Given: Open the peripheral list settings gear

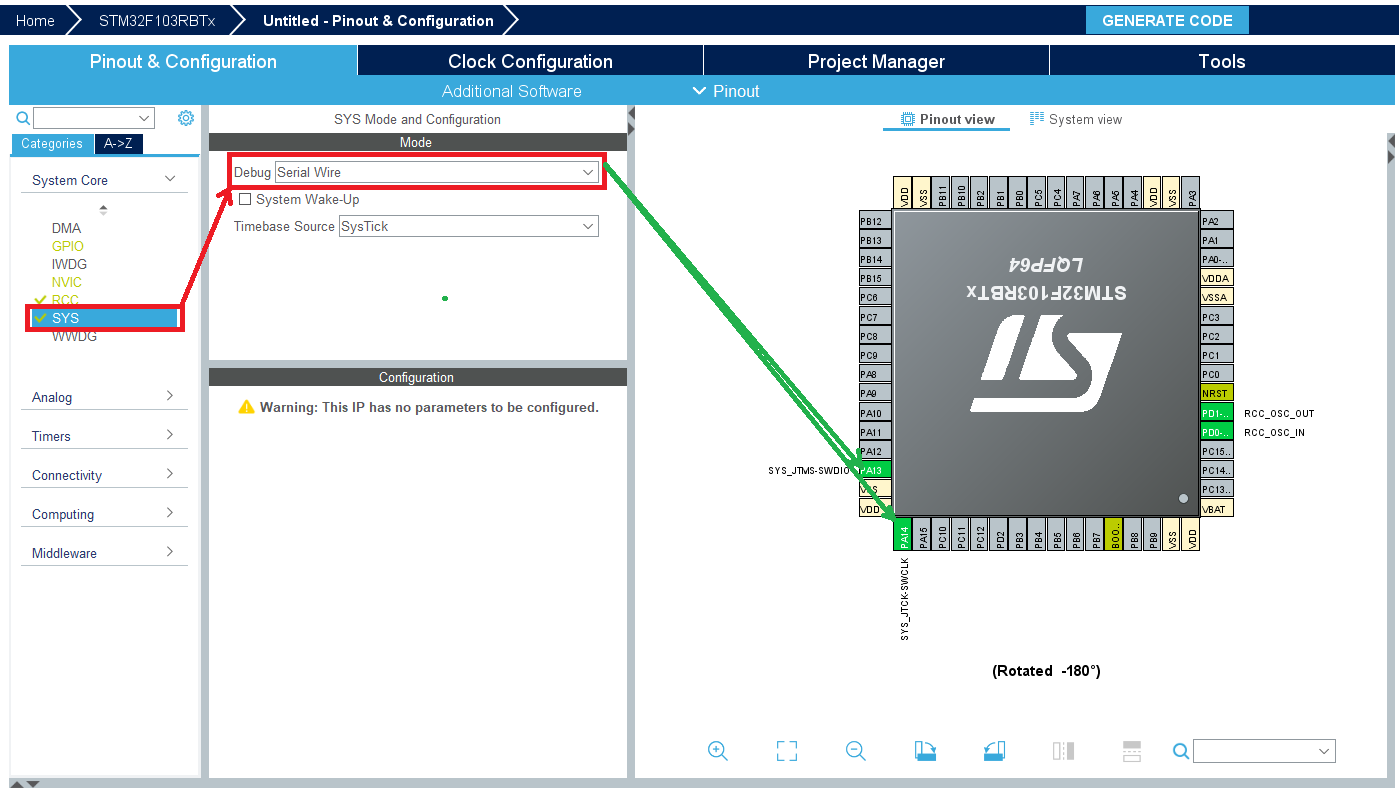Looking at the screenshot, I should point(186,118).
